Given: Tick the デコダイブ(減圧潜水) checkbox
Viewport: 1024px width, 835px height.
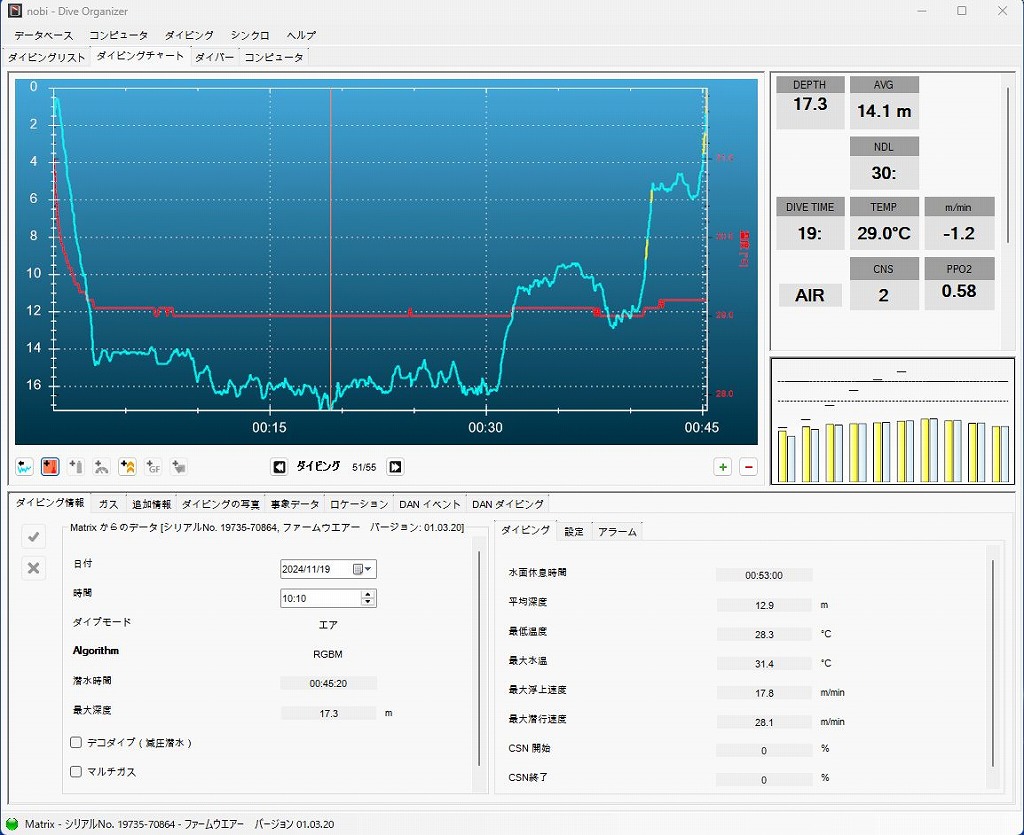Looking at the screenshot, I should tap(76, 742).
